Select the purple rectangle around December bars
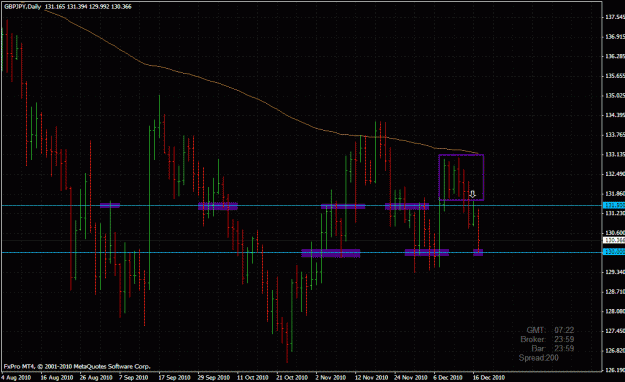Image resolution: width=625 pixels, height=382 pixels. tap(461, 177)
